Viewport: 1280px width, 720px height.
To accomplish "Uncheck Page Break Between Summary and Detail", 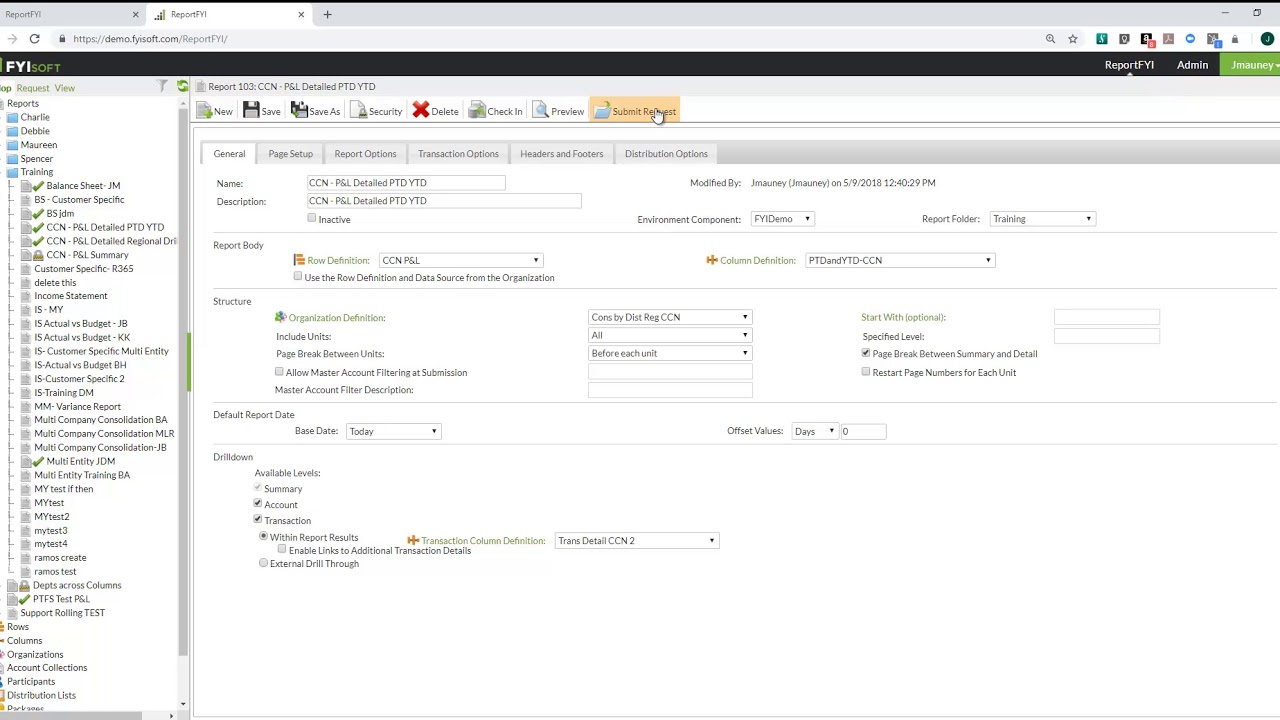I will (866, 353).
